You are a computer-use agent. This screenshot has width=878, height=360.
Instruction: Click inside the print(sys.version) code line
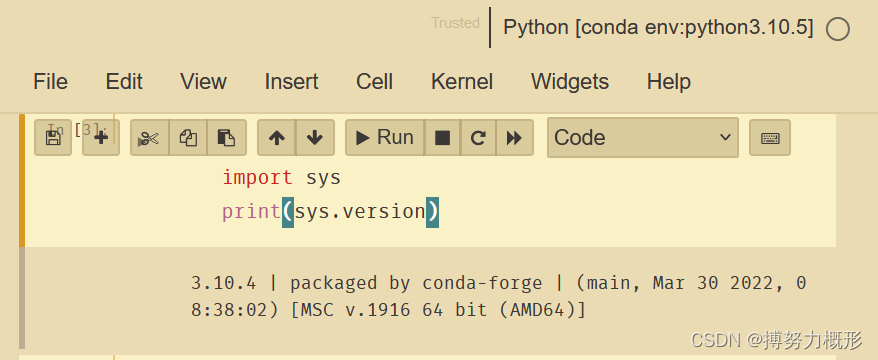(330, 212)
